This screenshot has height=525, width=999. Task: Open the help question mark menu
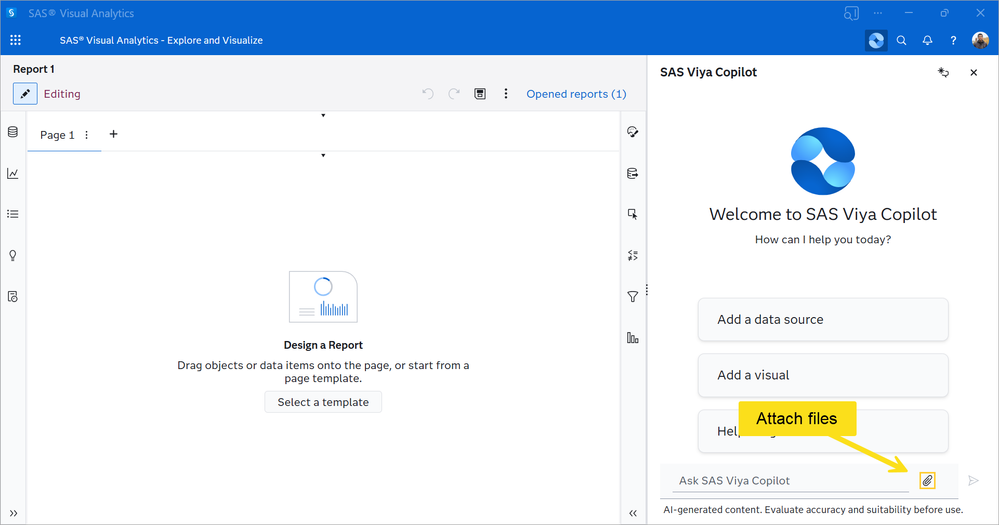[953, 40]
